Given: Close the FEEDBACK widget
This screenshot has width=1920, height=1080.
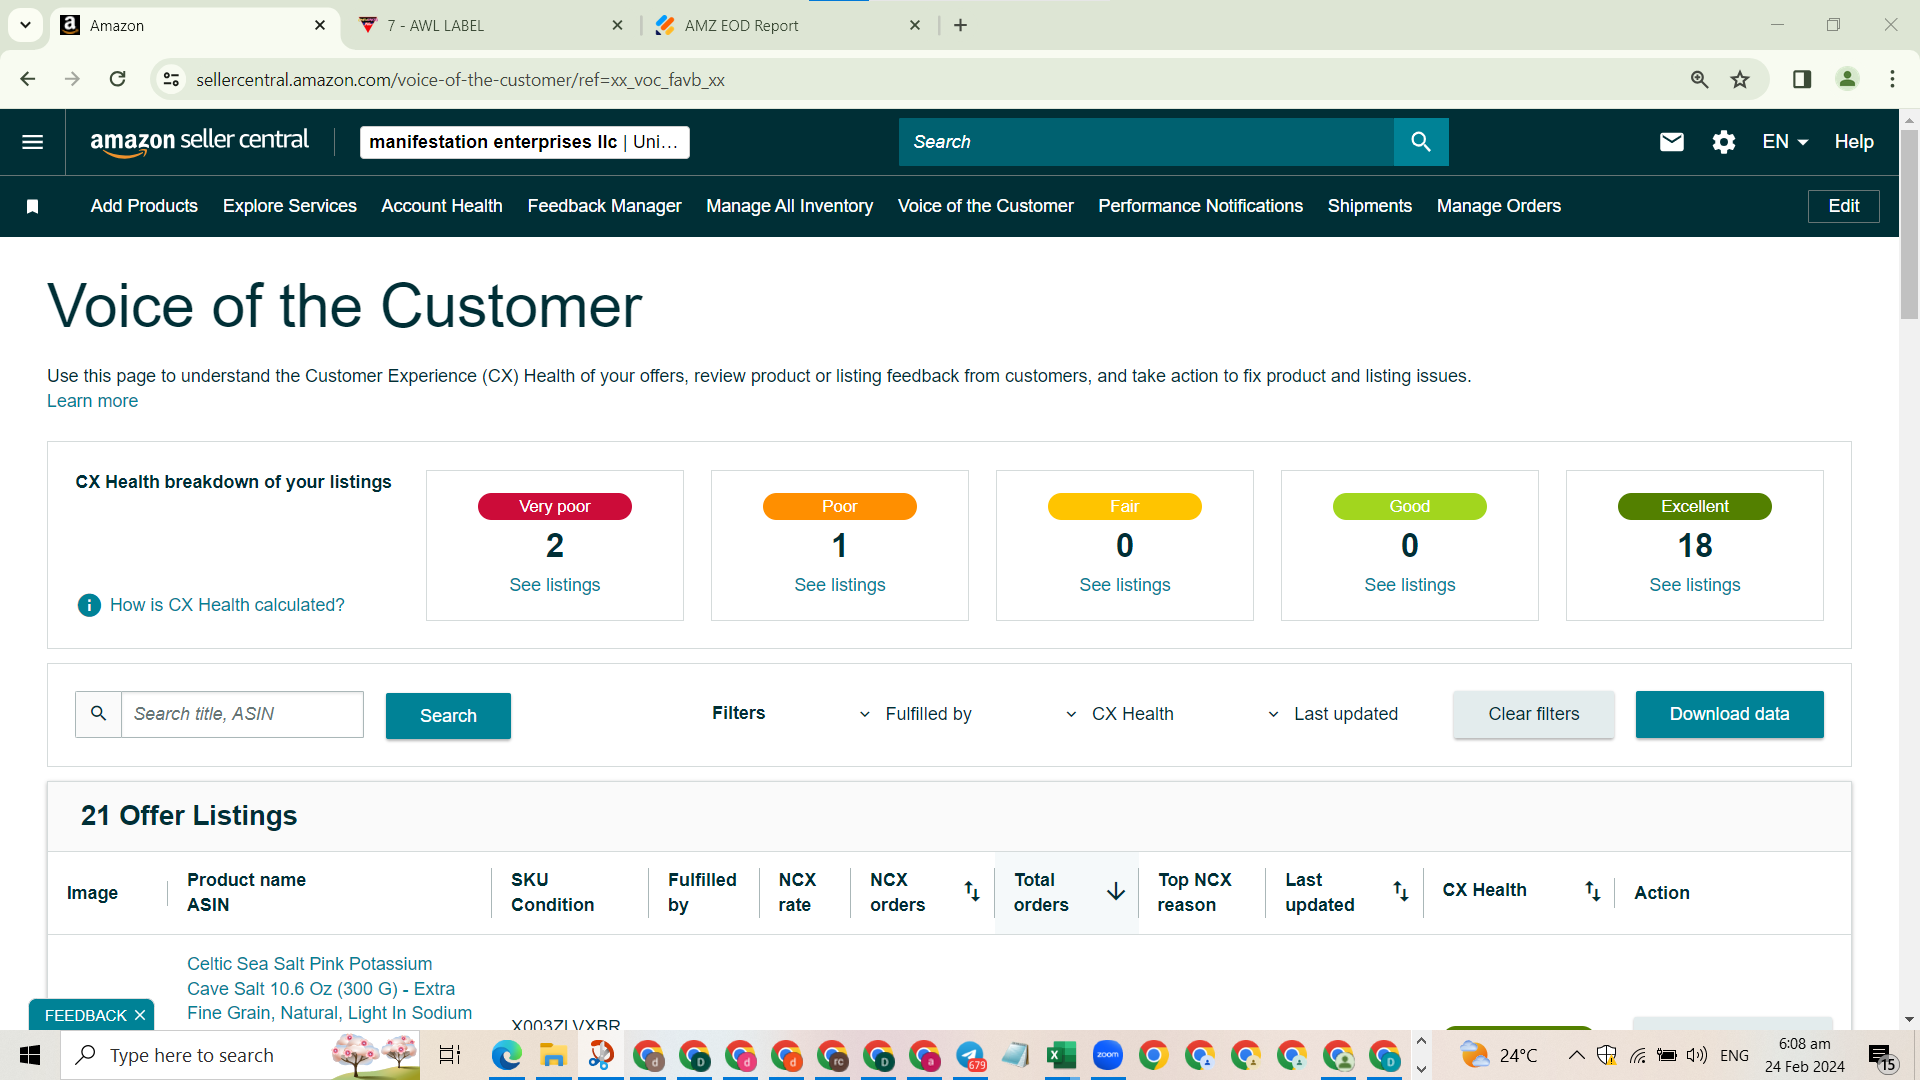Looking at the screenshot, I should pyautogui.click(x=140, y=1015).
